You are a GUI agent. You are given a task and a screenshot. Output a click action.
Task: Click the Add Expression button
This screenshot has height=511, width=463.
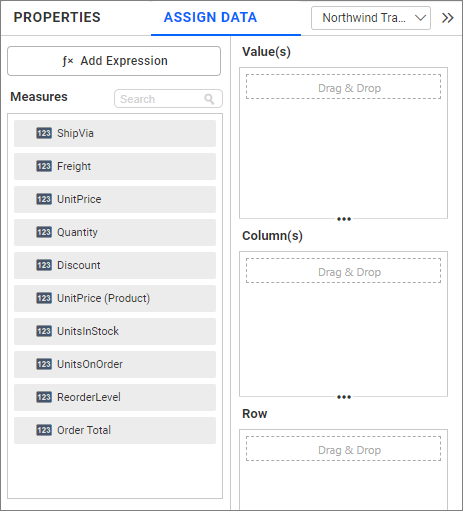coord(114,61)
